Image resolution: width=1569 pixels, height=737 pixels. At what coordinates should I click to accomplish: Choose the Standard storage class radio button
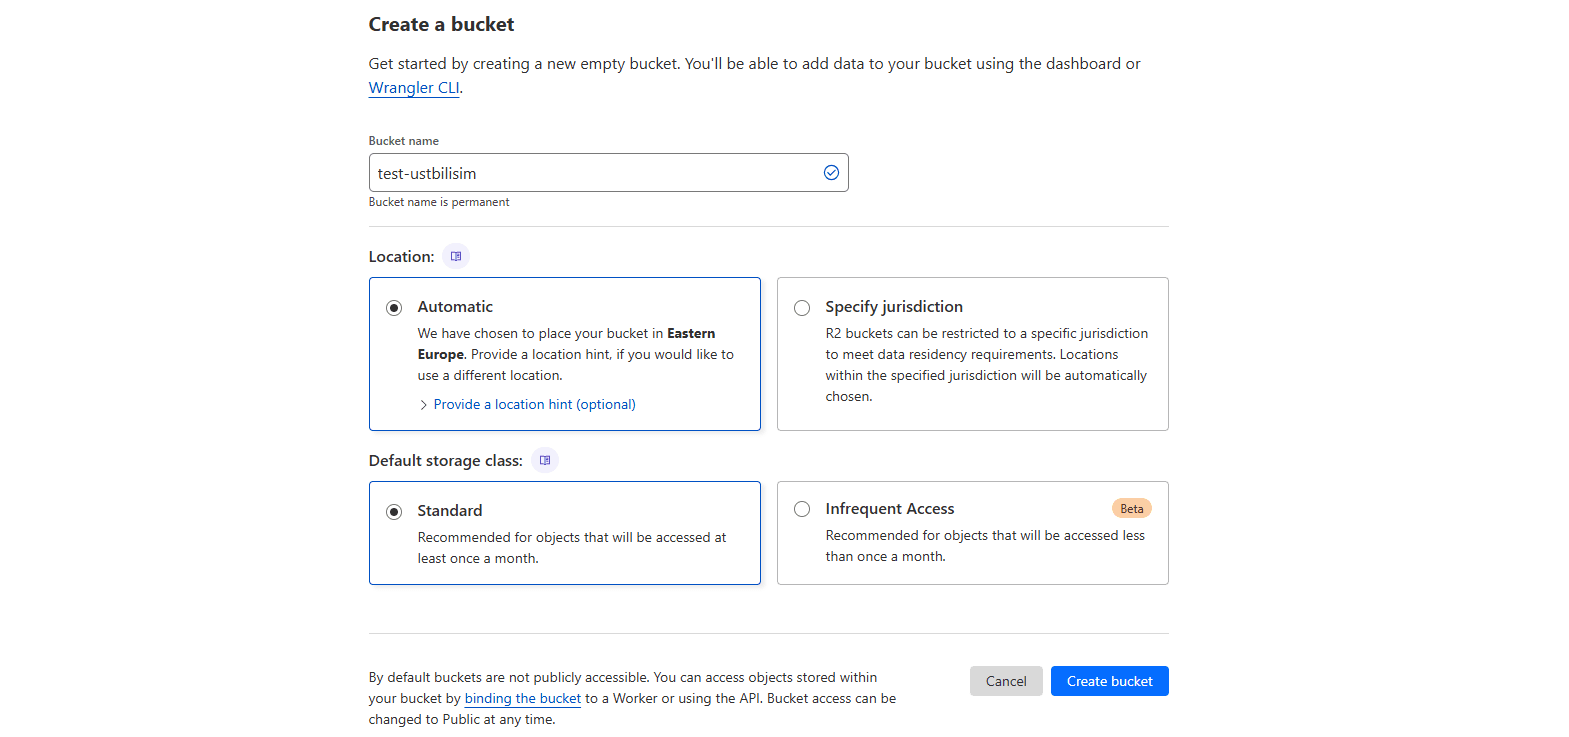pyautogui.click(x=394, y=512)
